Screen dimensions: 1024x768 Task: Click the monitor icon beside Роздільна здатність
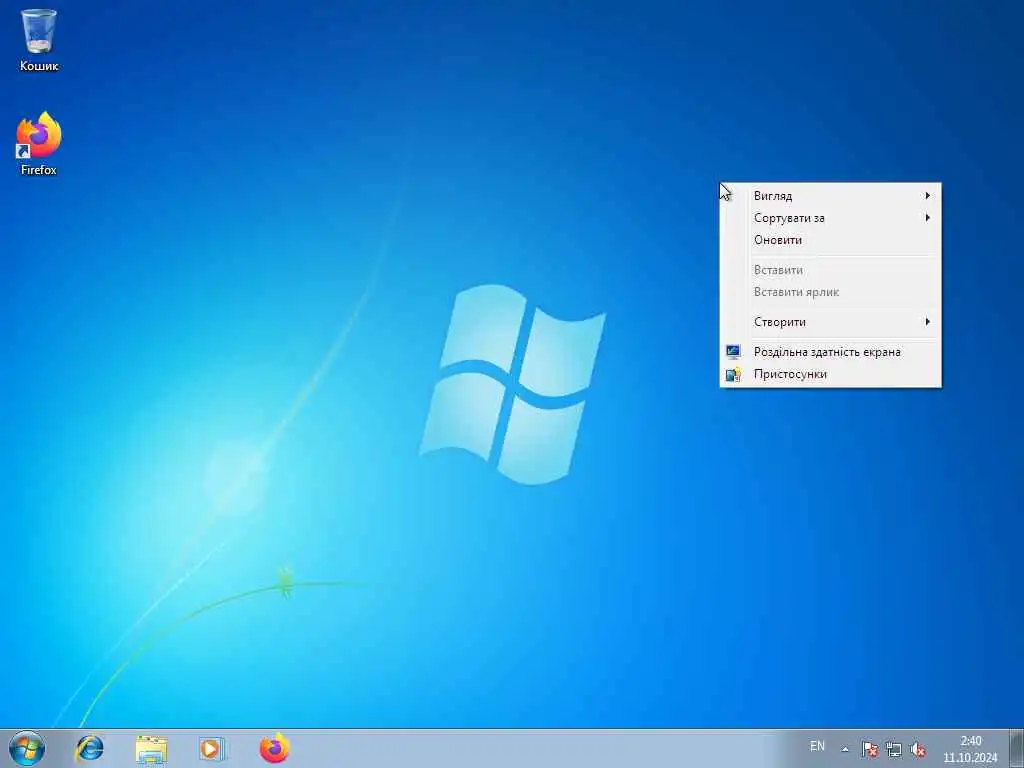click(x=733, y=352)
